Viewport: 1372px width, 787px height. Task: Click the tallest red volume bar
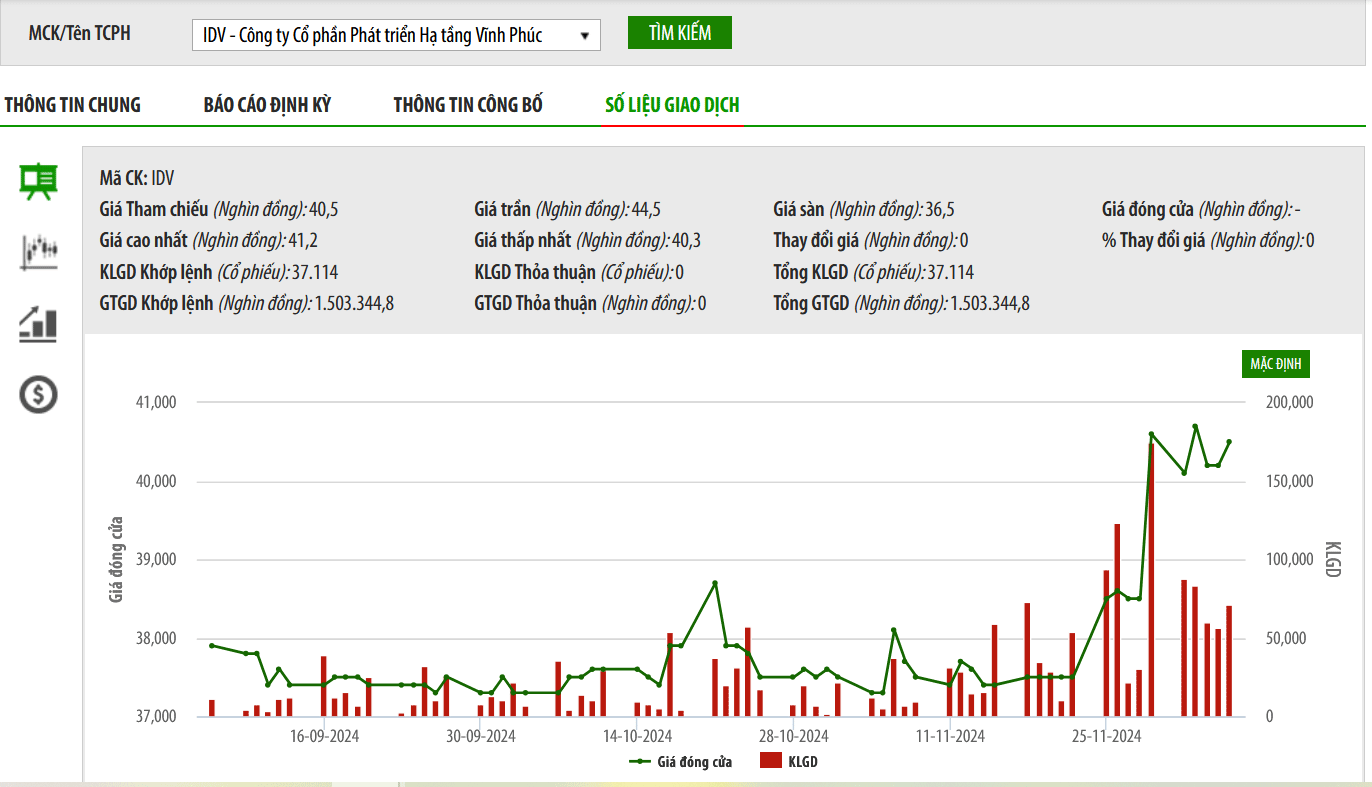coord(1151,580)
